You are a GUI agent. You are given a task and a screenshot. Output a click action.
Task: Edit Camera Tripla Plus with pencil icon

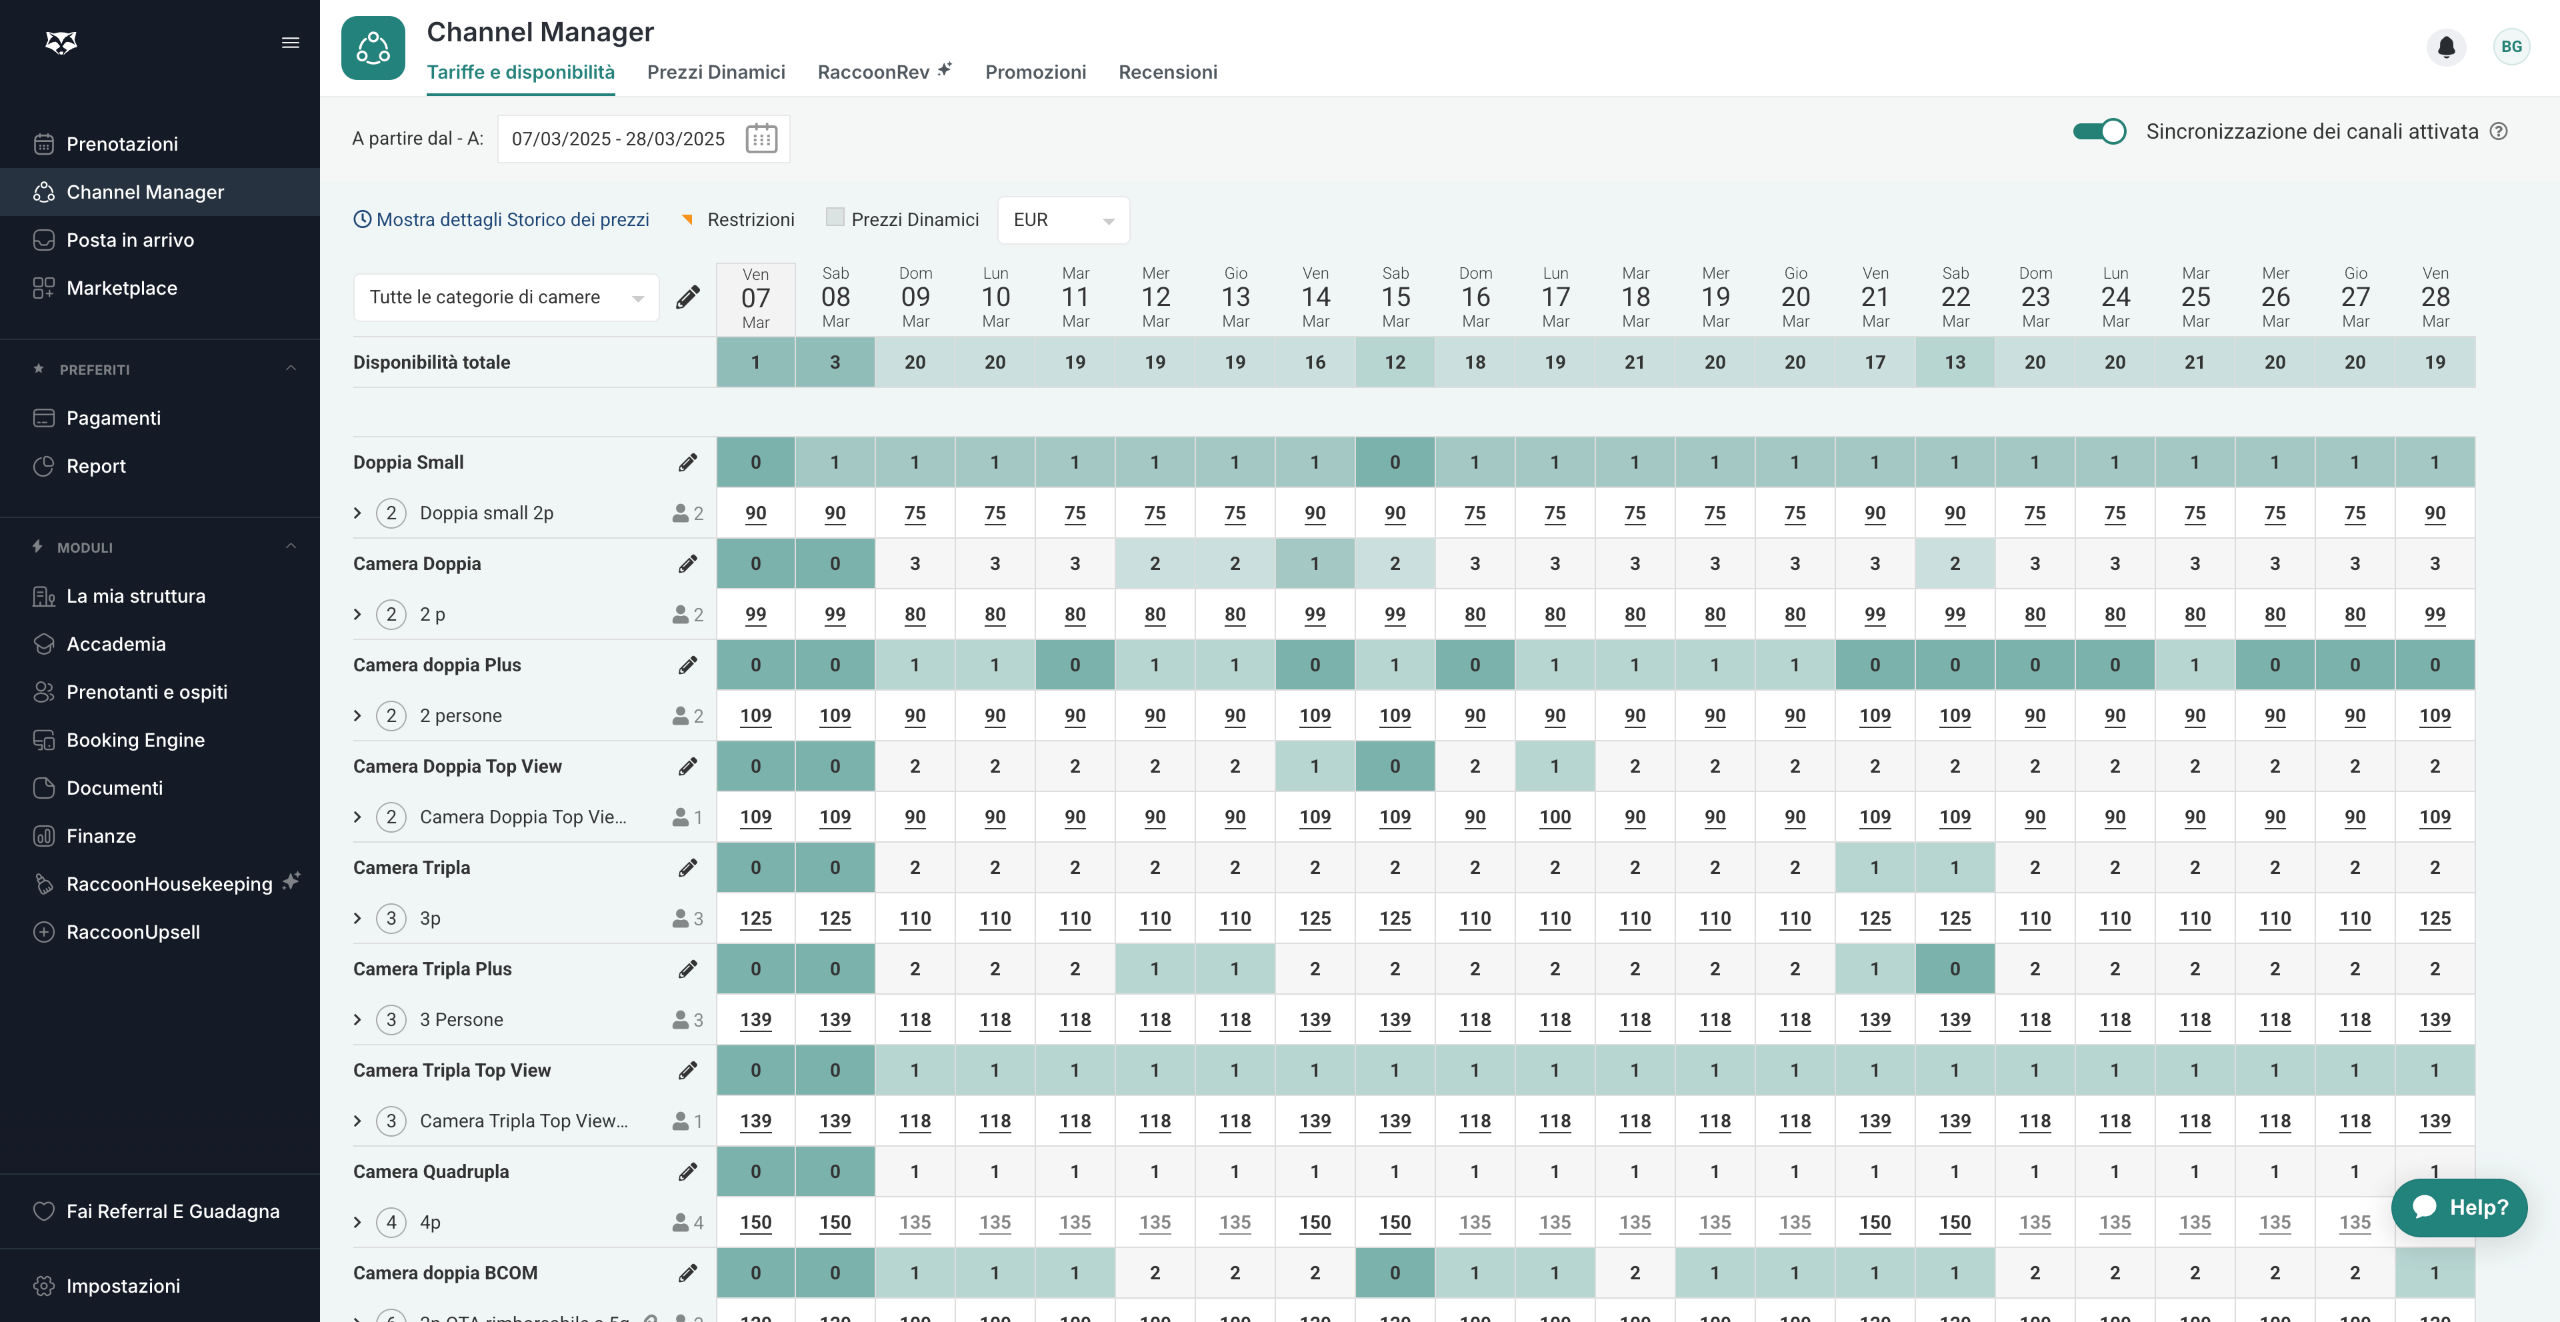tap(688, 969)
